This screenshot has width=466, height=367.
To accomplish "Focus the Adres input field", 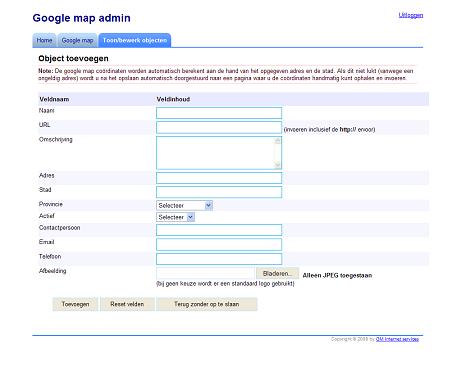I will pos(219,178).
